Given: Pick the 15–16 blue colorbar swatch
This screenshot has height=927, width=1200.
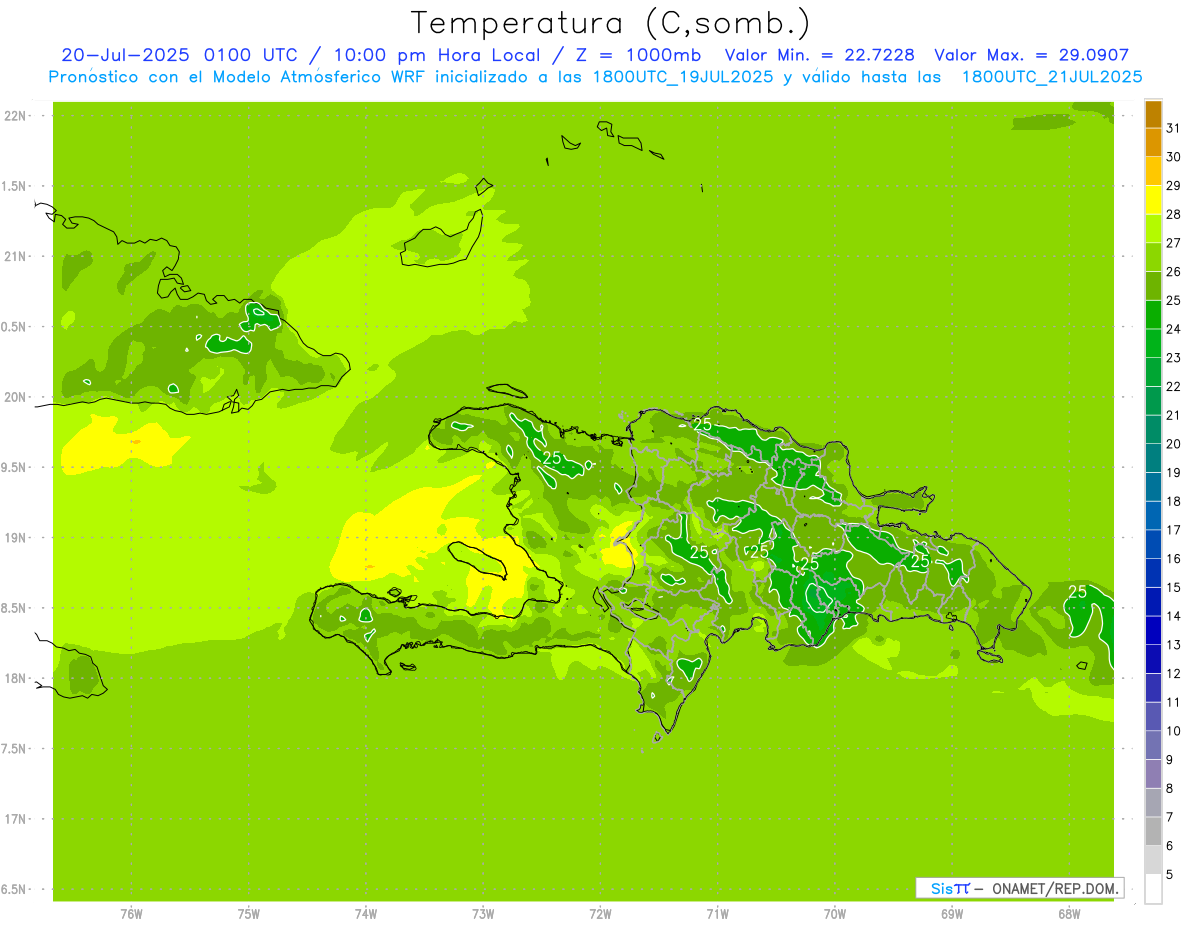Looking at the screenshot, I should [1153, 573].
